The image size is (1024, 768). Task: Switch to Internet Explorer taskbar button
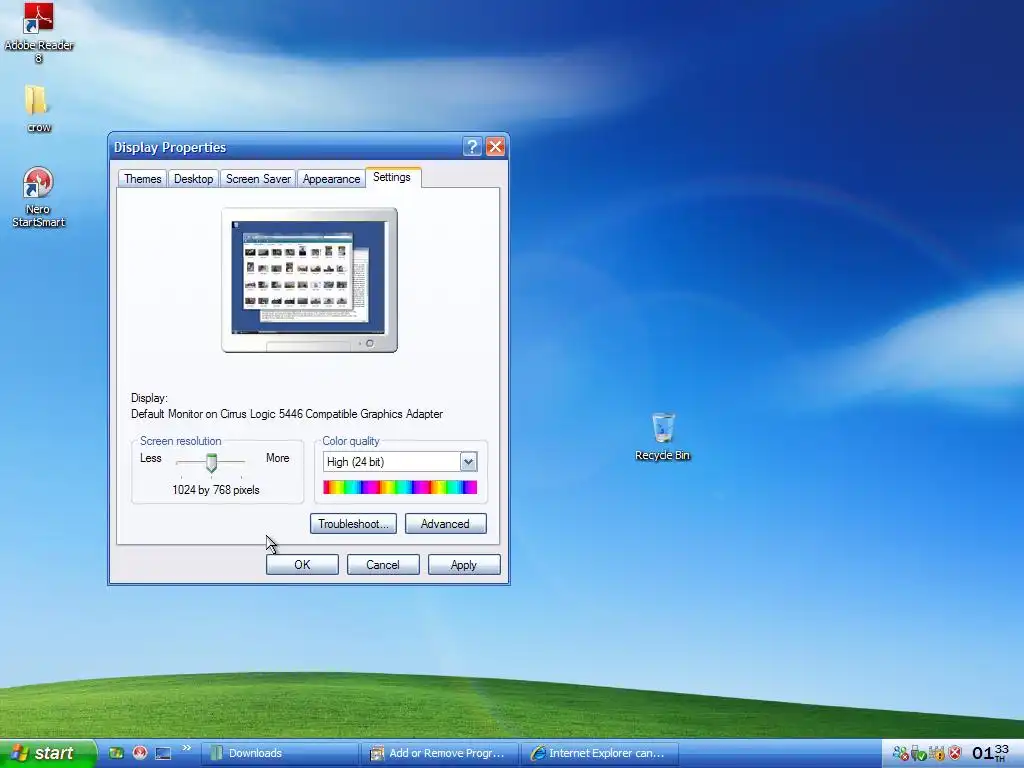(600, 753)
